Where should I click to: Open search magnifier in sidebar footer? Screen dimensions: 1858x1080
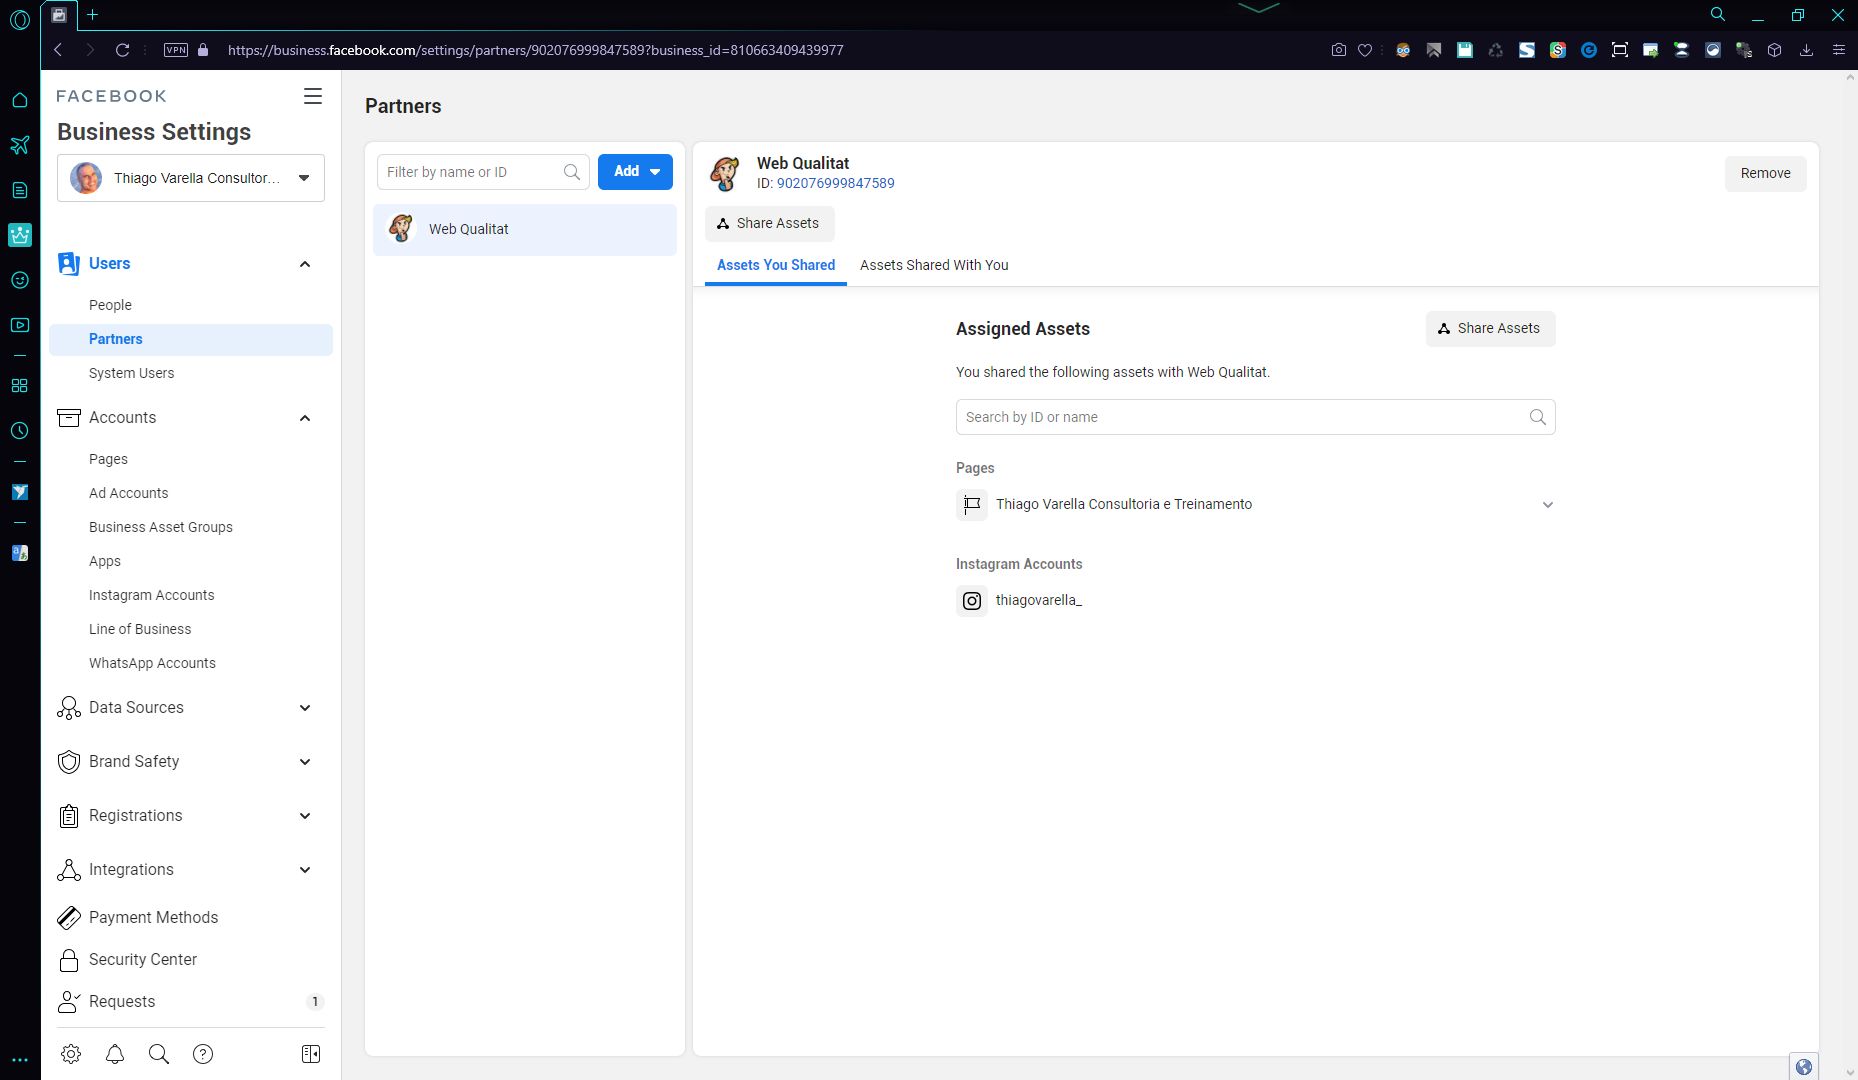tap(159, 1054)
